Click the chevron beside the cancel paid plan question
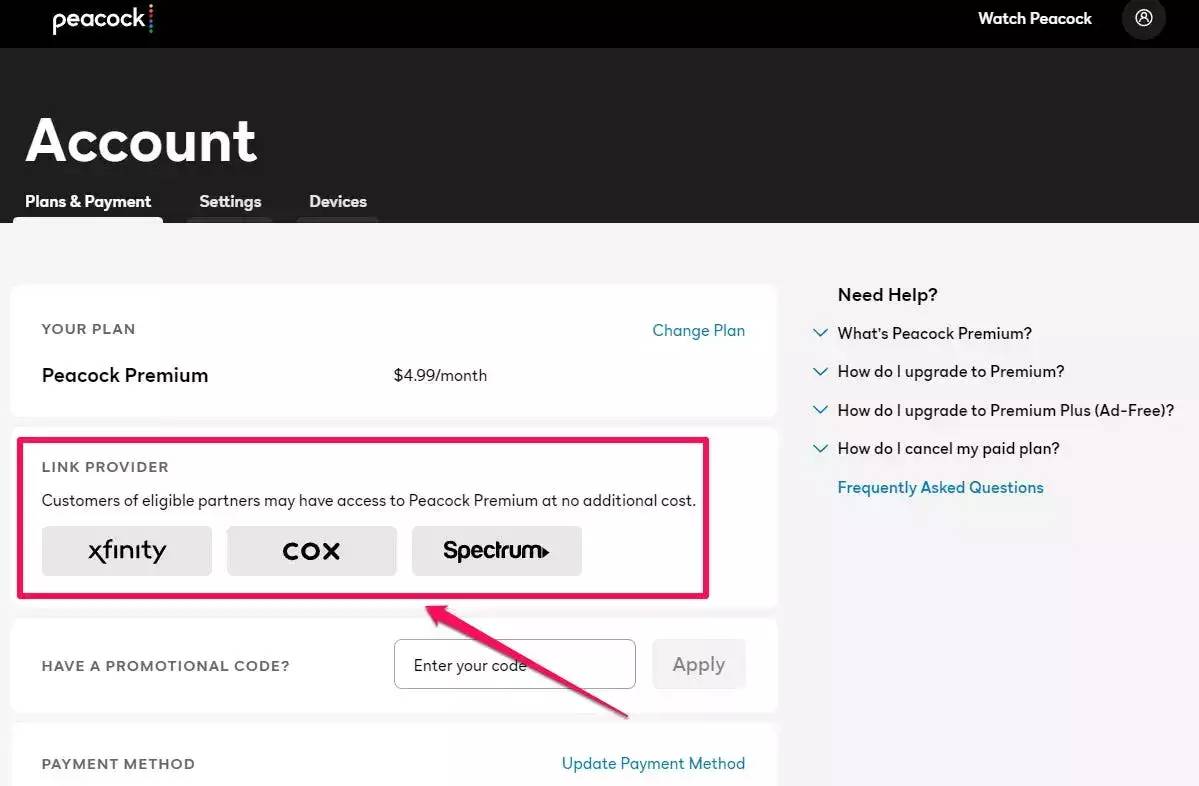1199x786 pixels. (820, 449)
